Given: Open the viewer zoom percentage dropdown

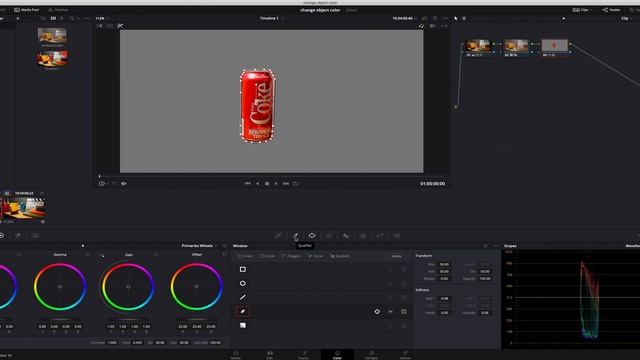Looking at the screenshot, I should [x=102, y=18].
